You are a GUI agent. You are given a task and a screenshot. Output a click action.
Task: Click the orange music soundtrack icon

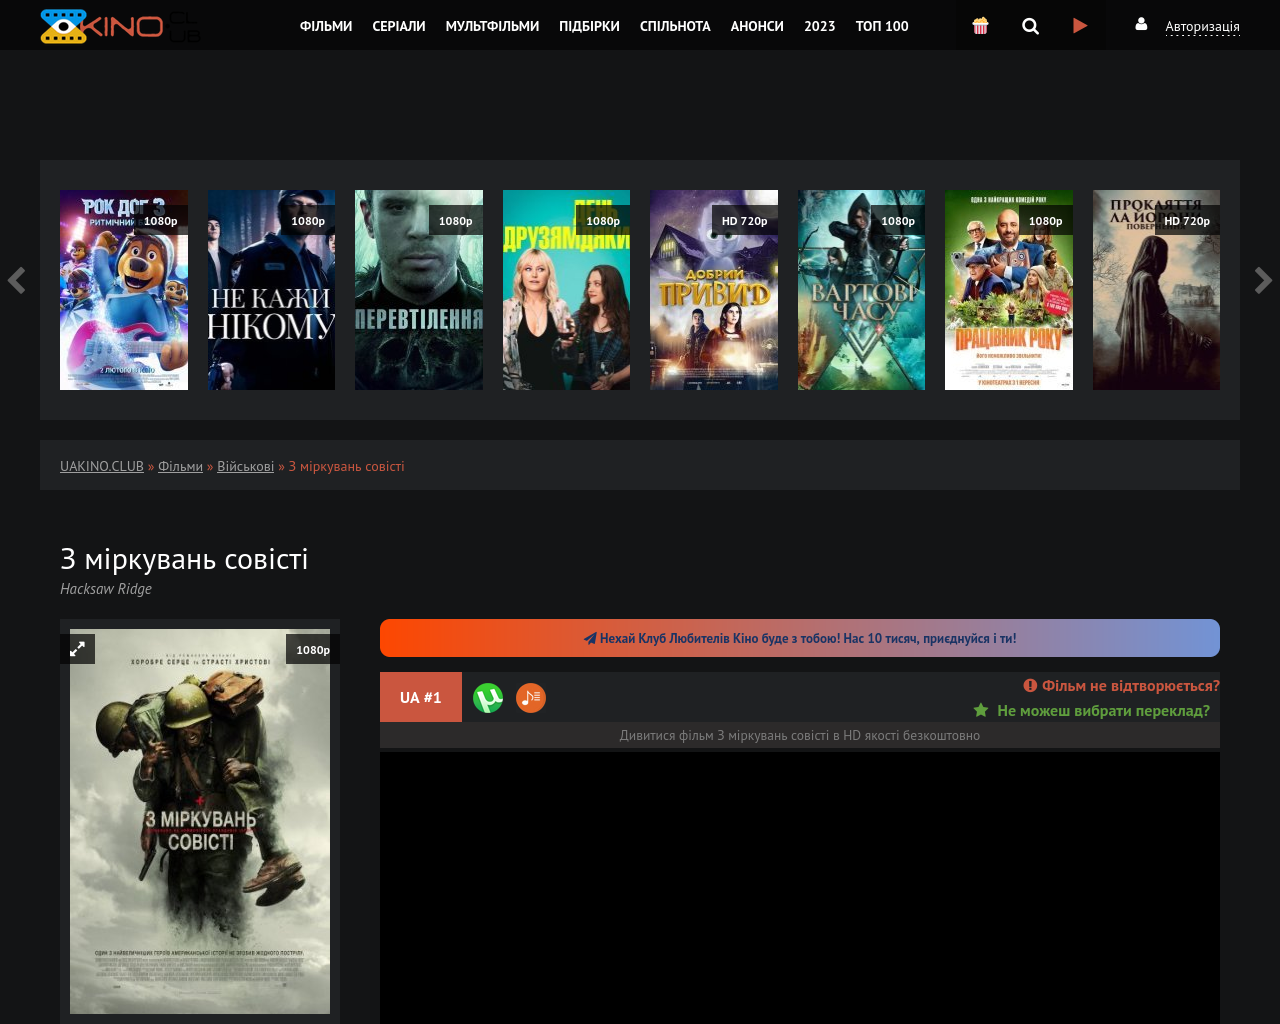coord(531,698)
